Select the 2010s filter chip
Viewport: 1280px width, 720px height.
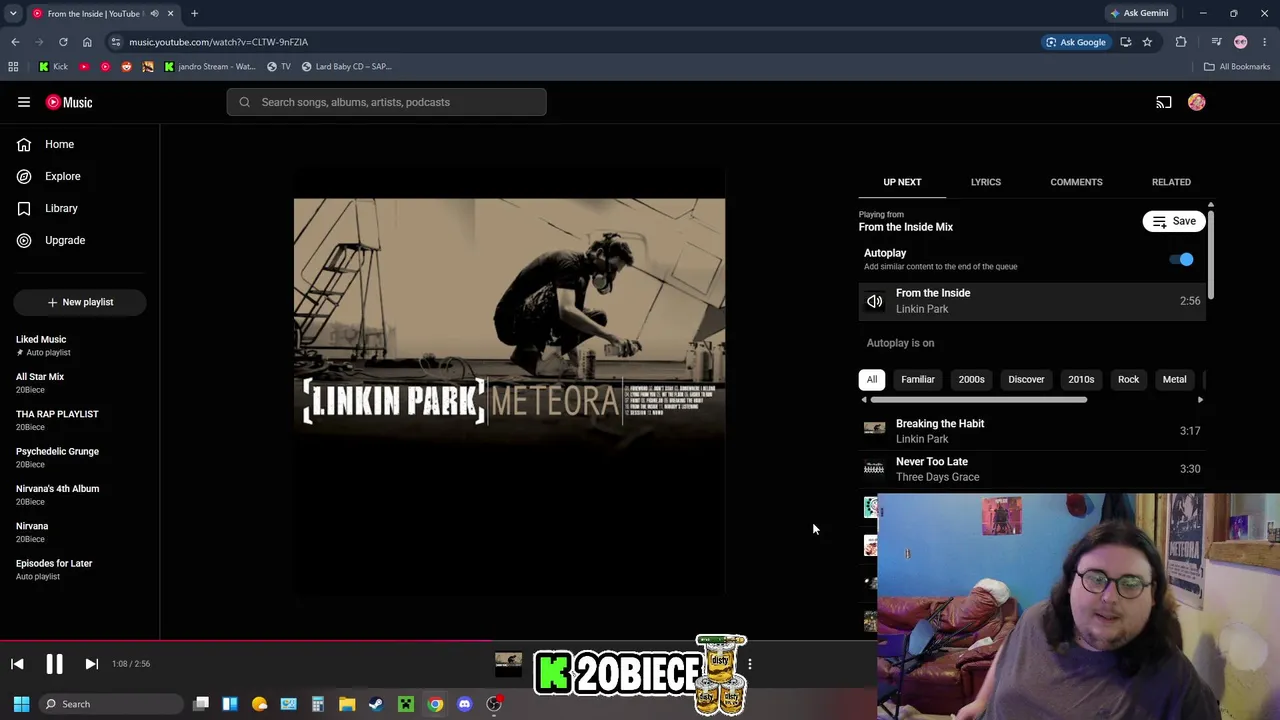point(1081,380)
